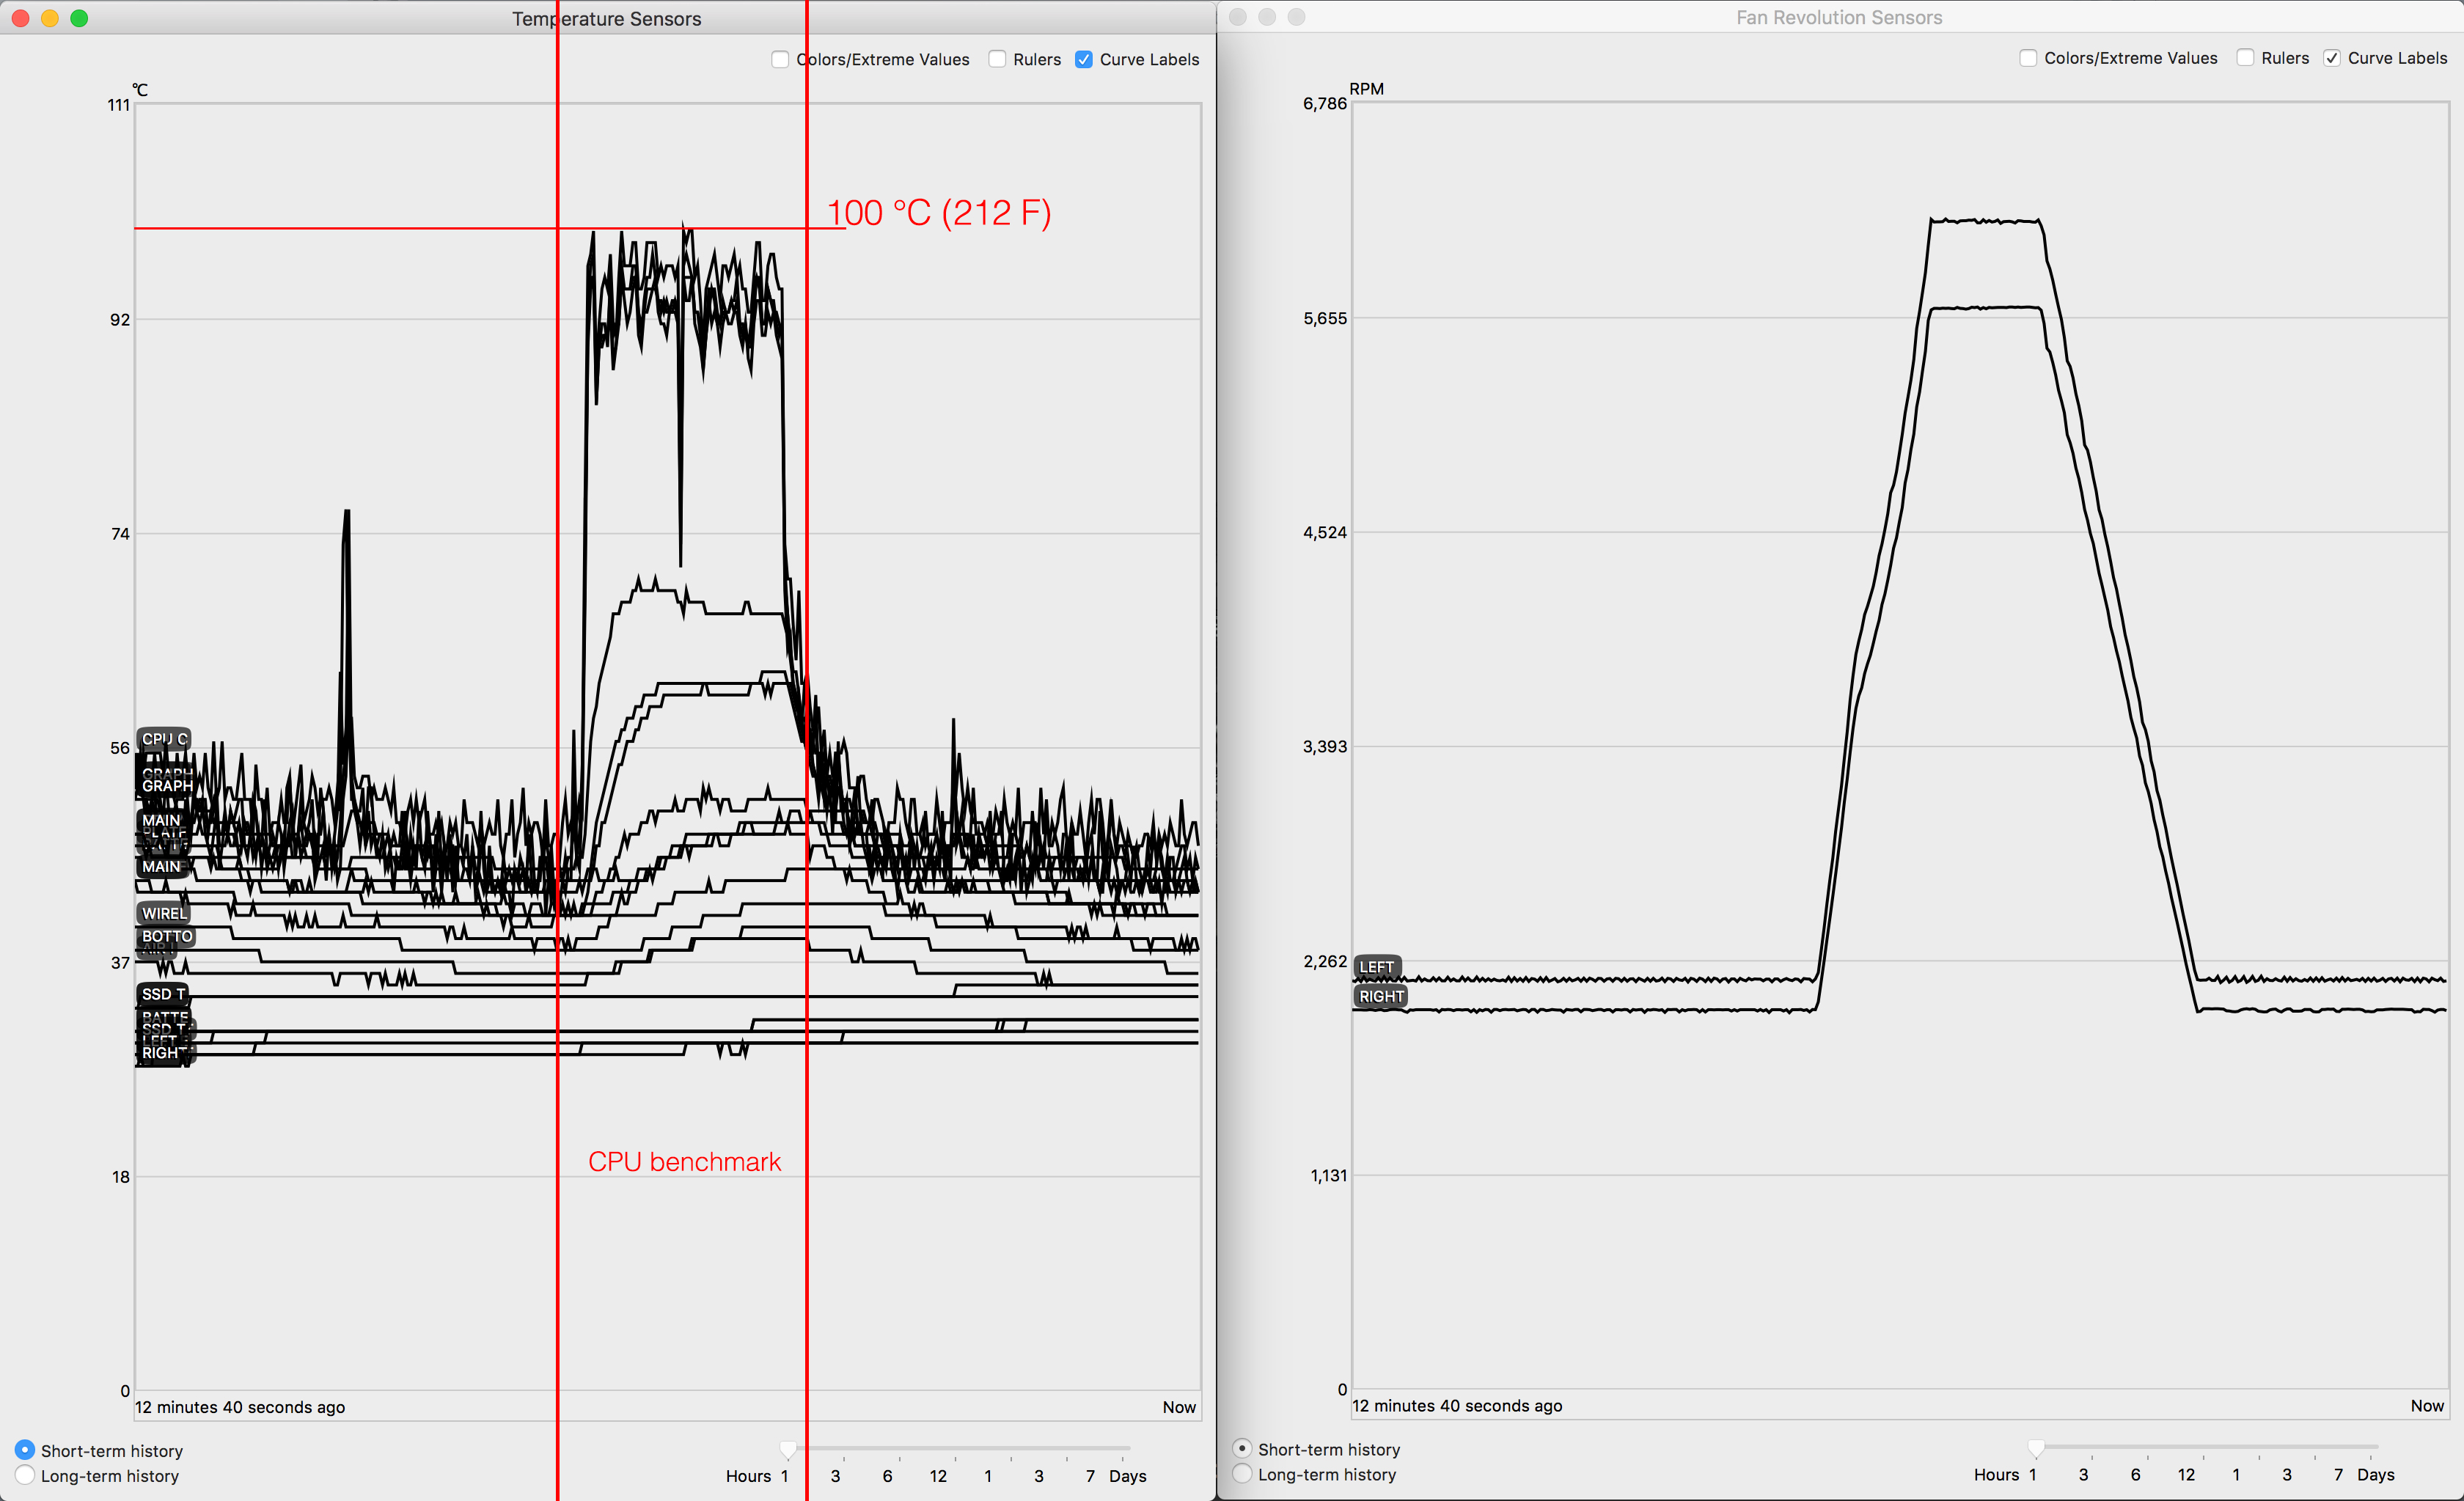Enable Colors/Extreme Values in Temperature Sensors

click(780, 59)
